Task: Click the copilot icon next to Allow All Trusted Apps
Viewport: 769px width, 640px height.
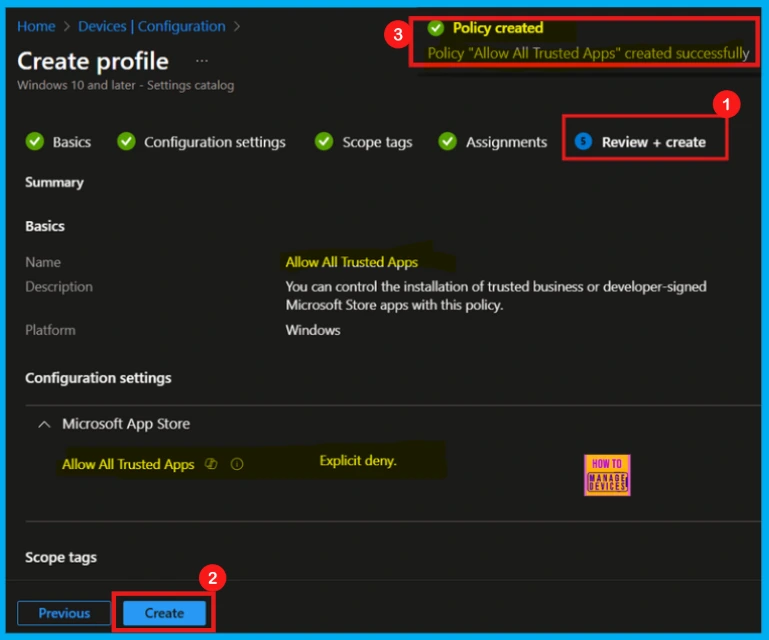Action: (211, 463)
